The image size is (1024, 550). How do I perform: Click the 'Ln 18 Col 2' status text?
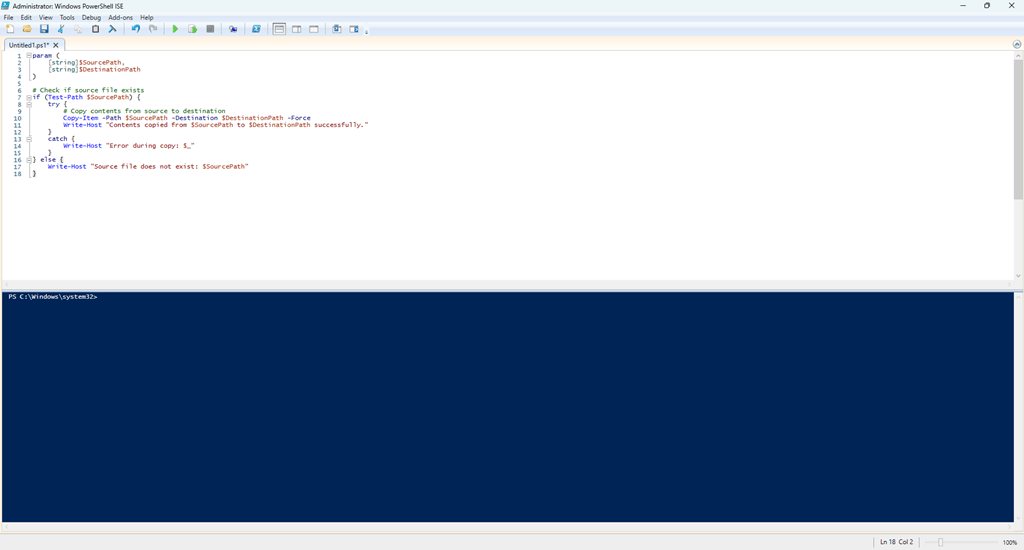pyautogui.click(x=896, y=542)
